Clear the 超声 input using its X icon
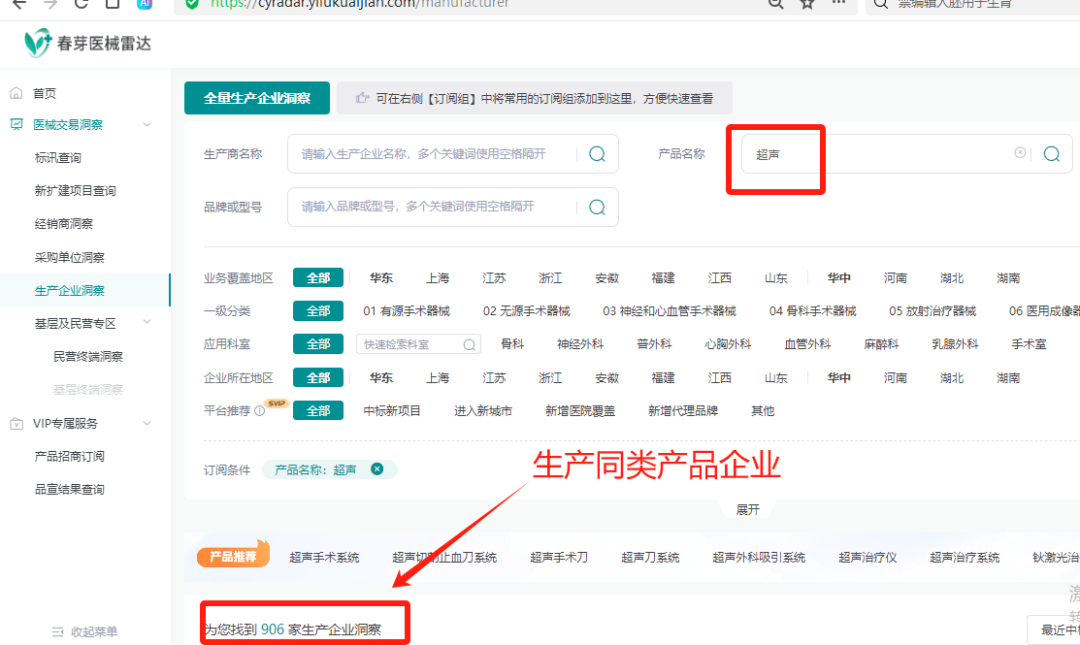The width and height of the screenshot is (1080, 645). pyautogui.click(x=1020, y=153)
